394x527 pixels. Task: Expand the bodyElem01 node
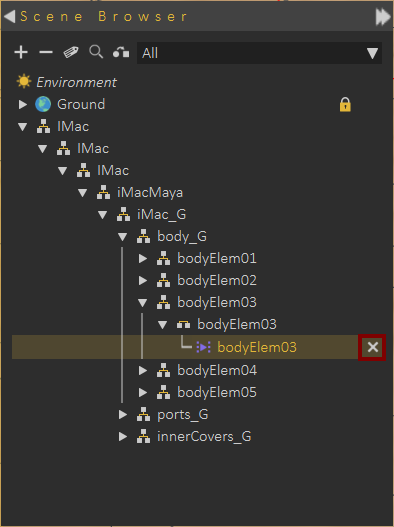pyautogui.click(x=143, y=258)
